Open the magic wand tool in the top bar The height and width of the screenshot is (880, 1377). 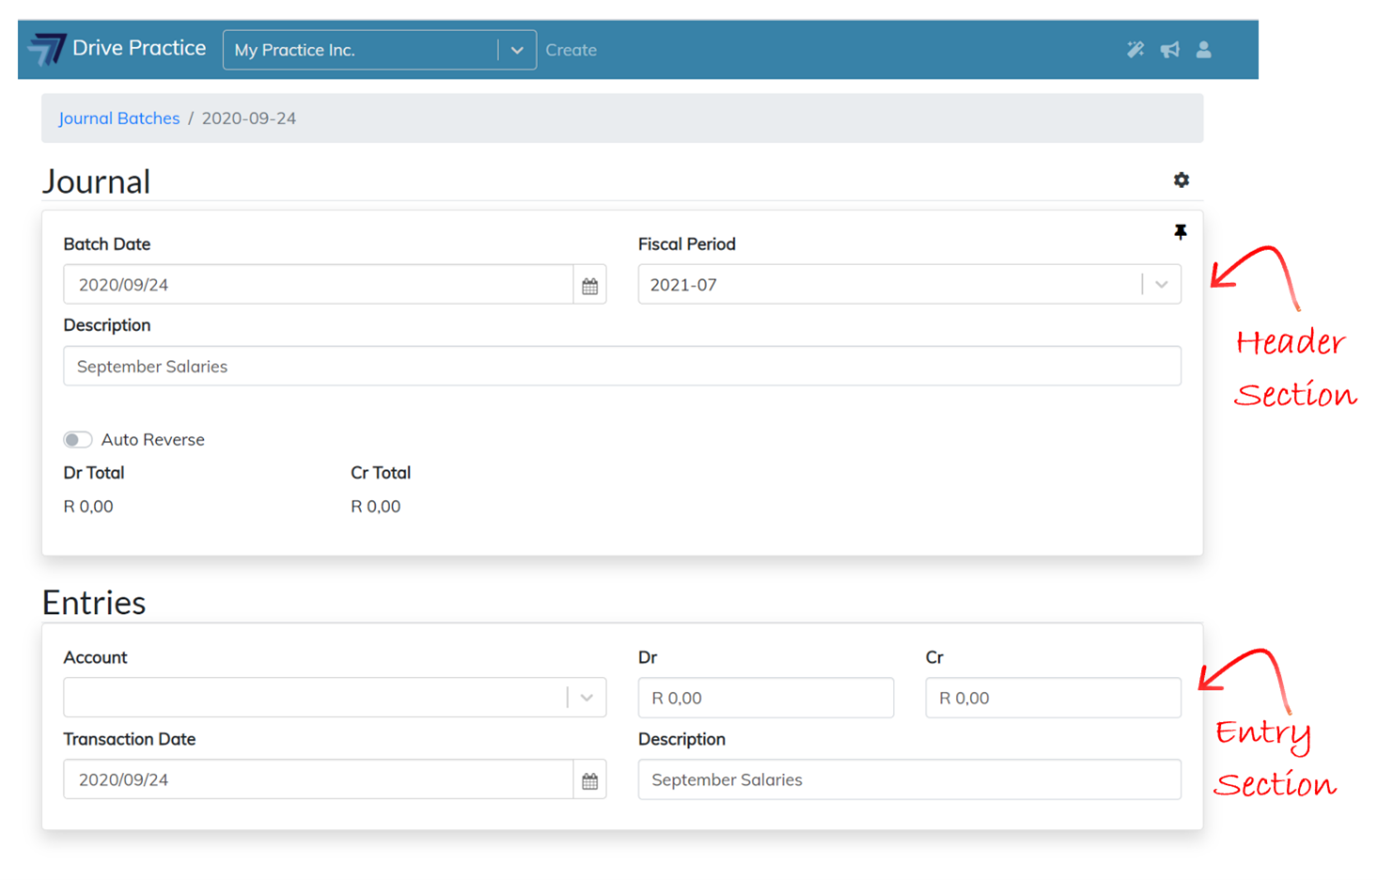point(1135,49)
